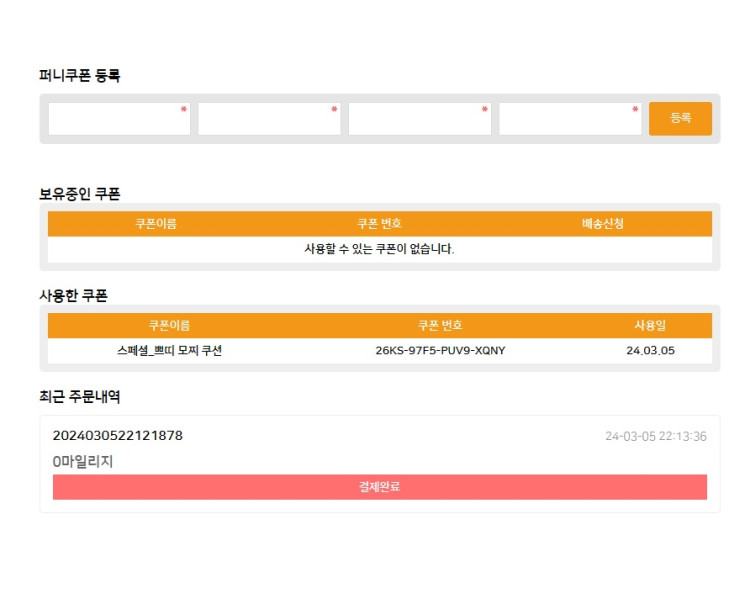
Task: Click the 최근 주문내역 section heading
Action: (x=80, y=397)
